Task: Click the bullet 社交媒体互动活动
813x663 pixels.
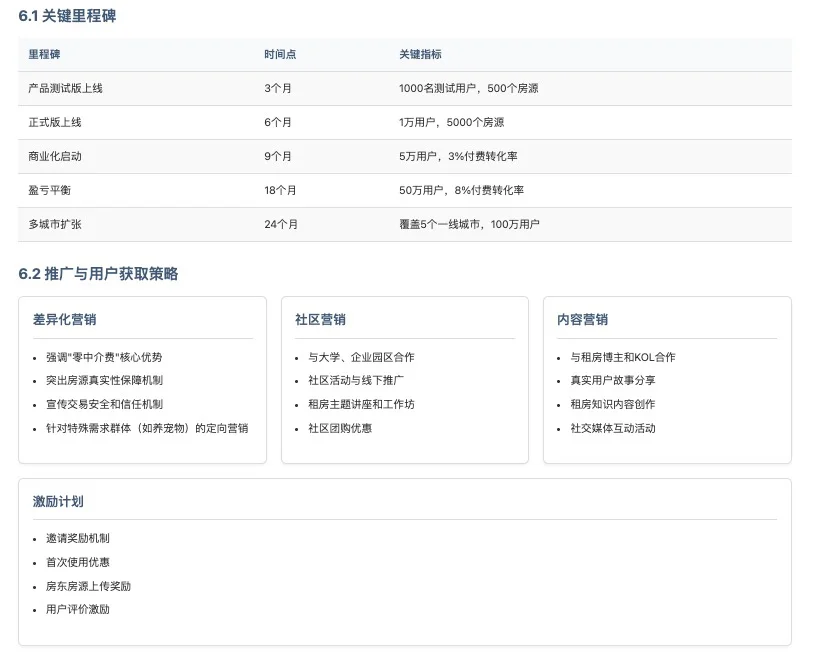Action: point(613,428)
